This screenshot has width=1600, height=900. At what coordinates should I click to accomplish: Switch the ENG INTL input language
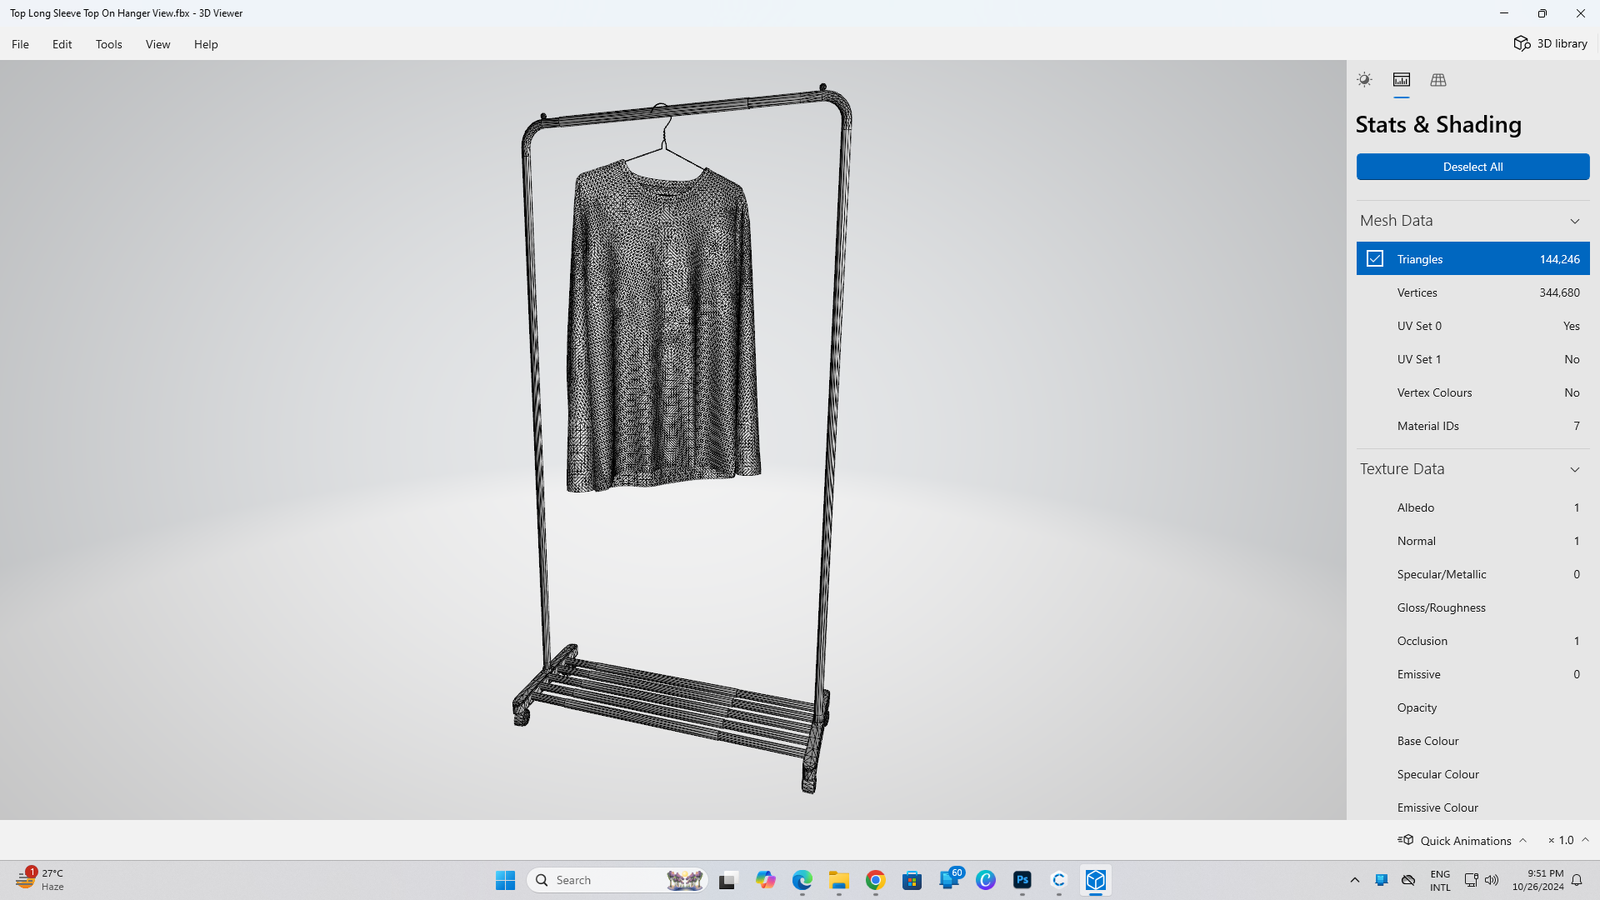(x=1440, y=880)
